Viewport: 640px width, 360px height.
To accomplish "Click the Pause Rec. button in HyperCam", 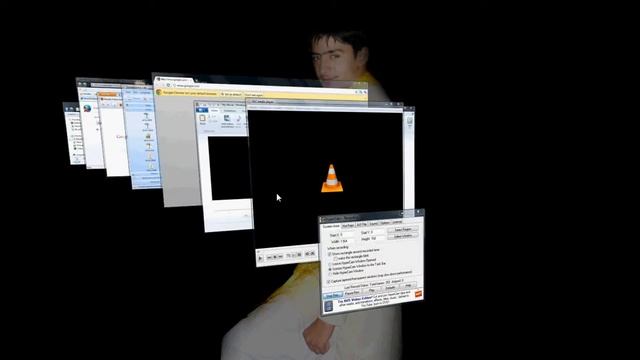I will click(x=352, y=292).
